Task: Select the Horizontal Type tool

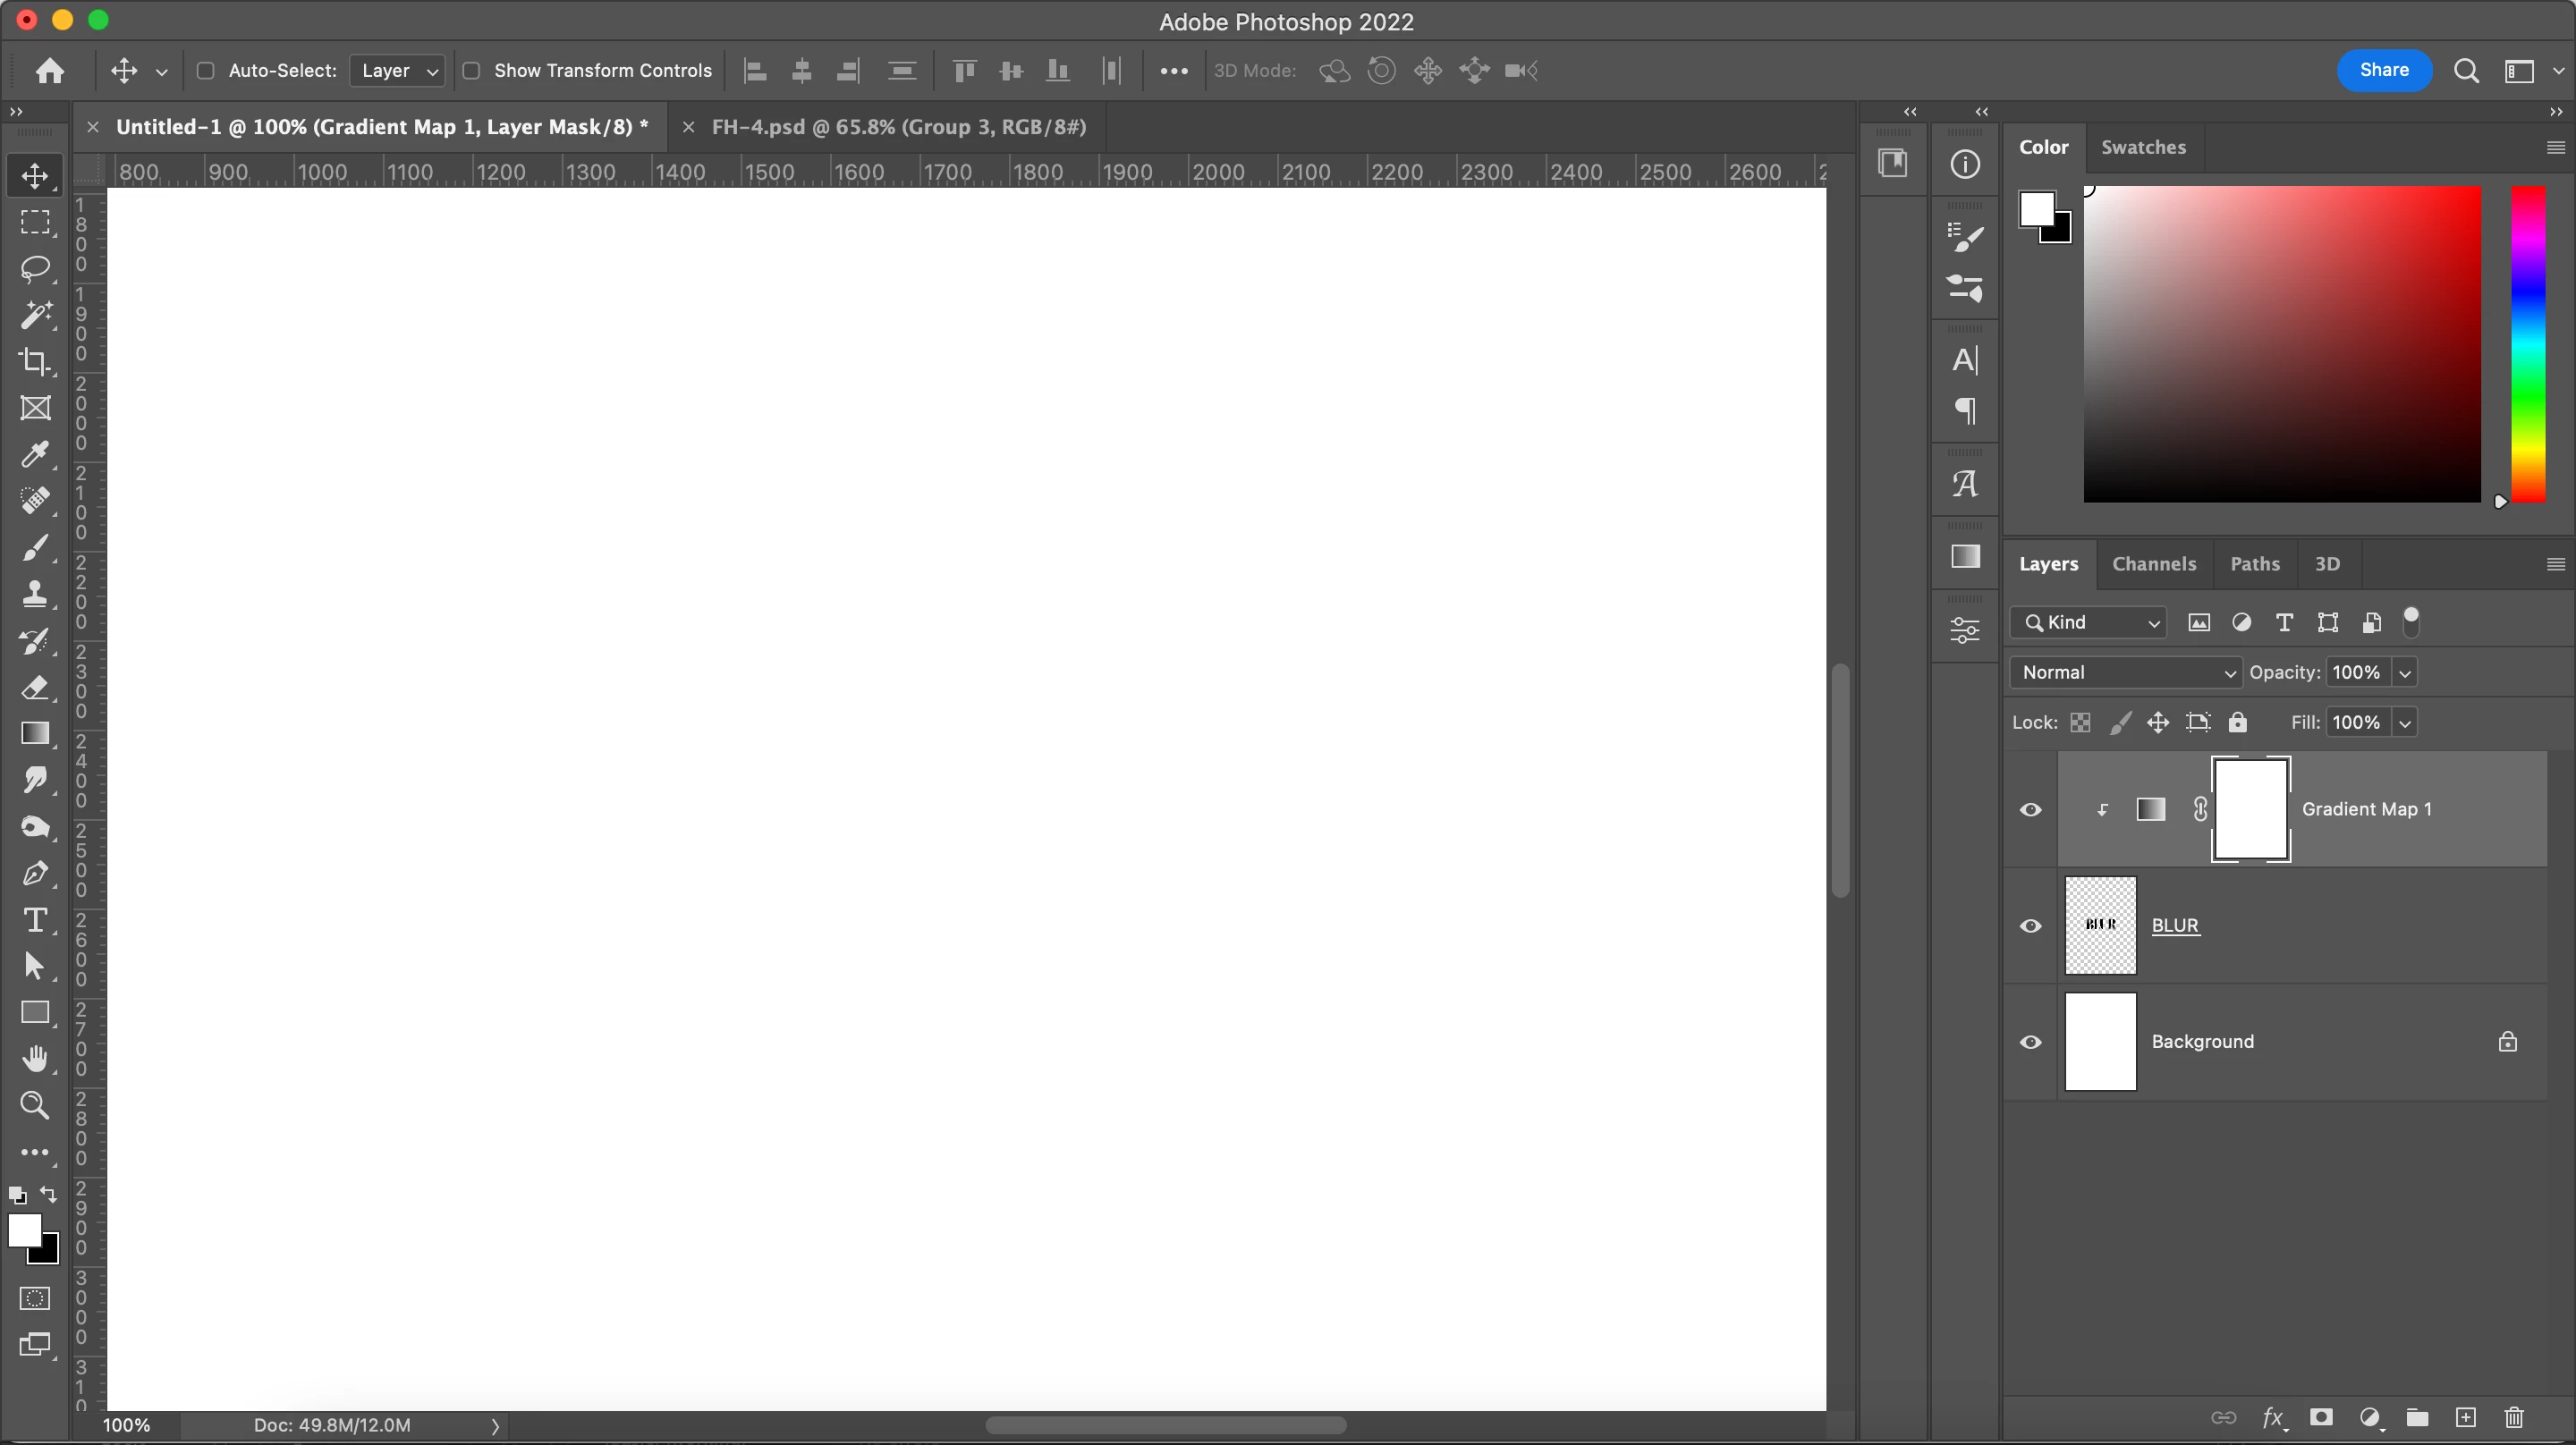Action: click(x=35, y=919)
